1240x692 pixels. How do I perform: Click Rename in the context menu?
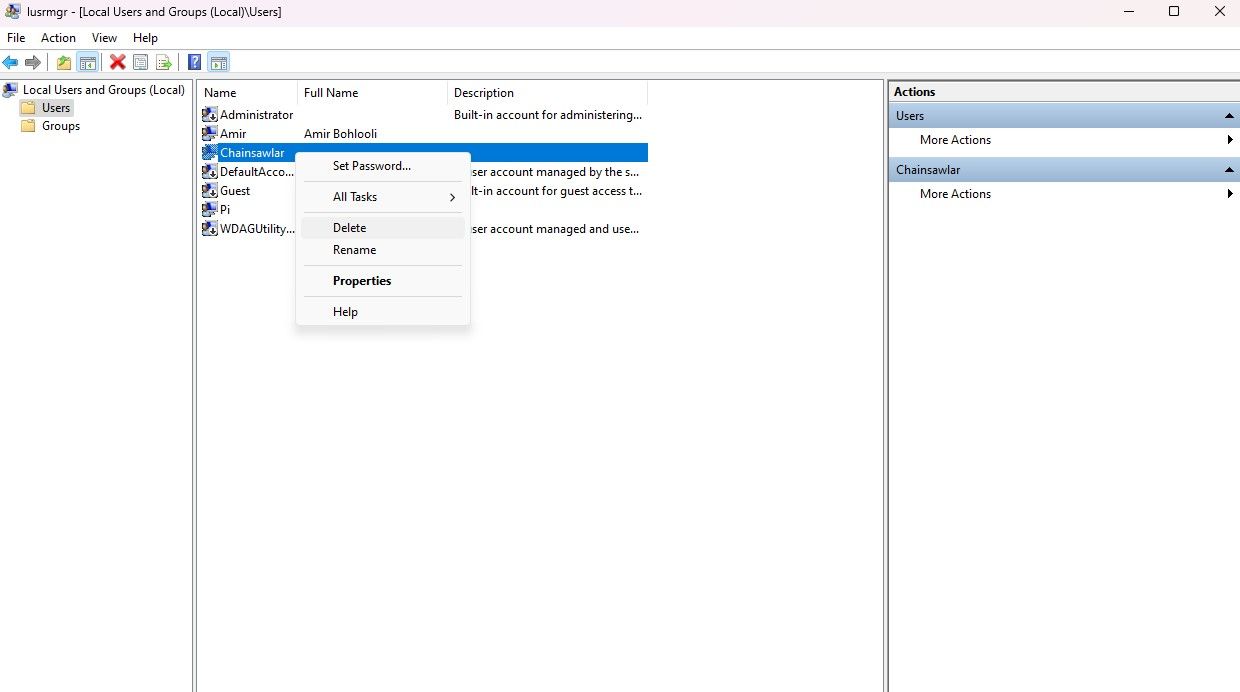pyautogui.click(x=353, y=249)
